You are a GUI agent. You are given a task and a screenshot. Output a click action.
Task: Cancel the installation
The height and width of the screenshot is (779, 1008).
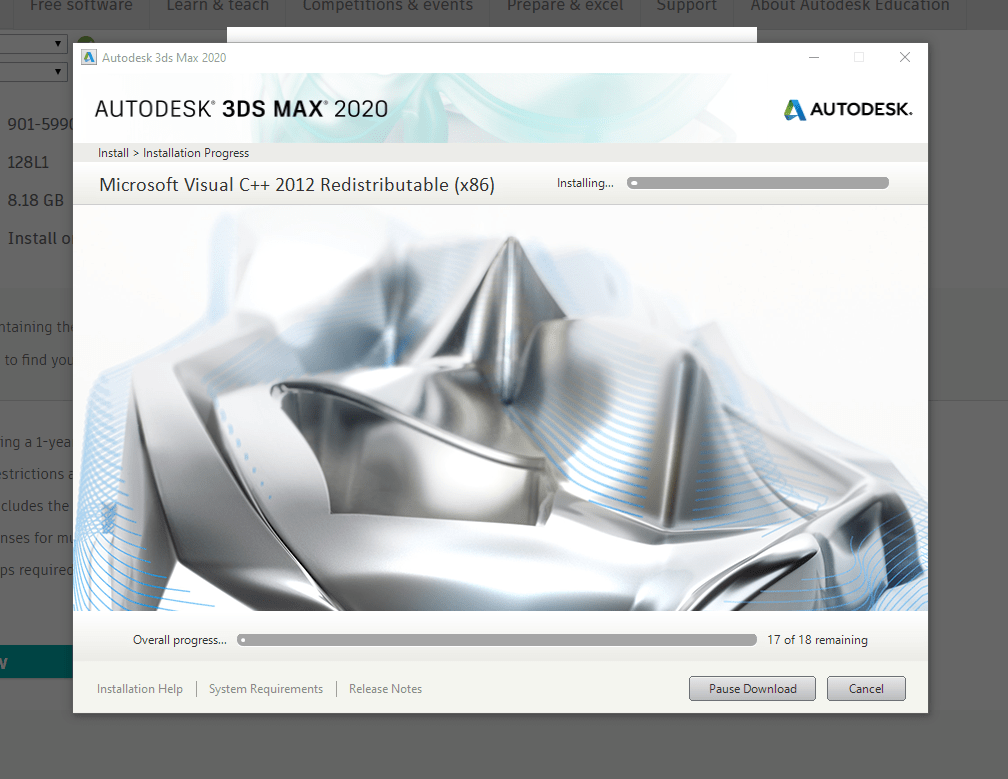(x=866, y=688)
